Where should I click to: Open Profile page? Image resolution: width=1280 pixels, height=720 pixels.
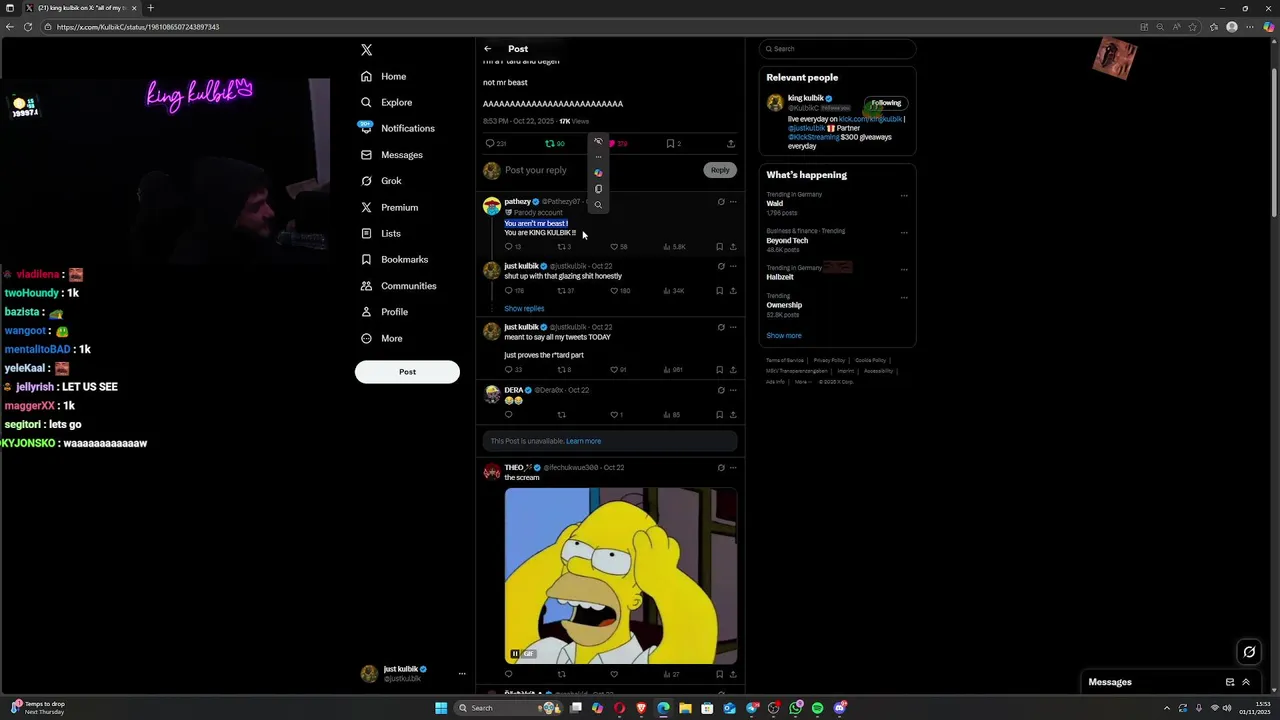pyautogui.click(x=384, y=312)
